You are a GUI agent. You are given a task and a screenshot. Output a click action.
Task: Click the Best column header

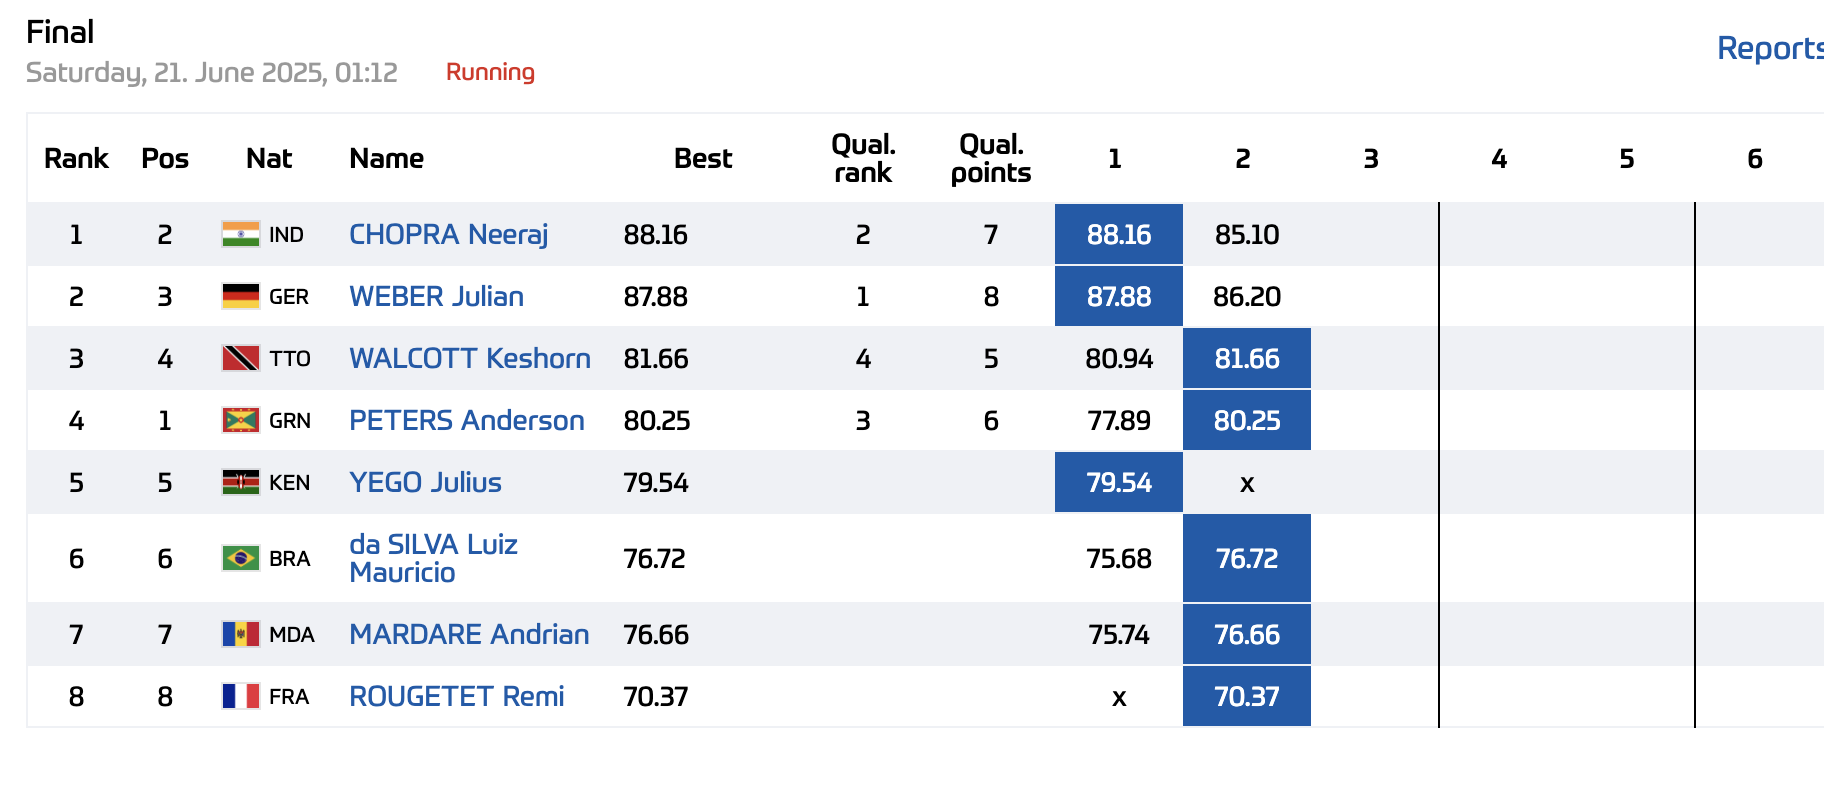coord(702,158)
